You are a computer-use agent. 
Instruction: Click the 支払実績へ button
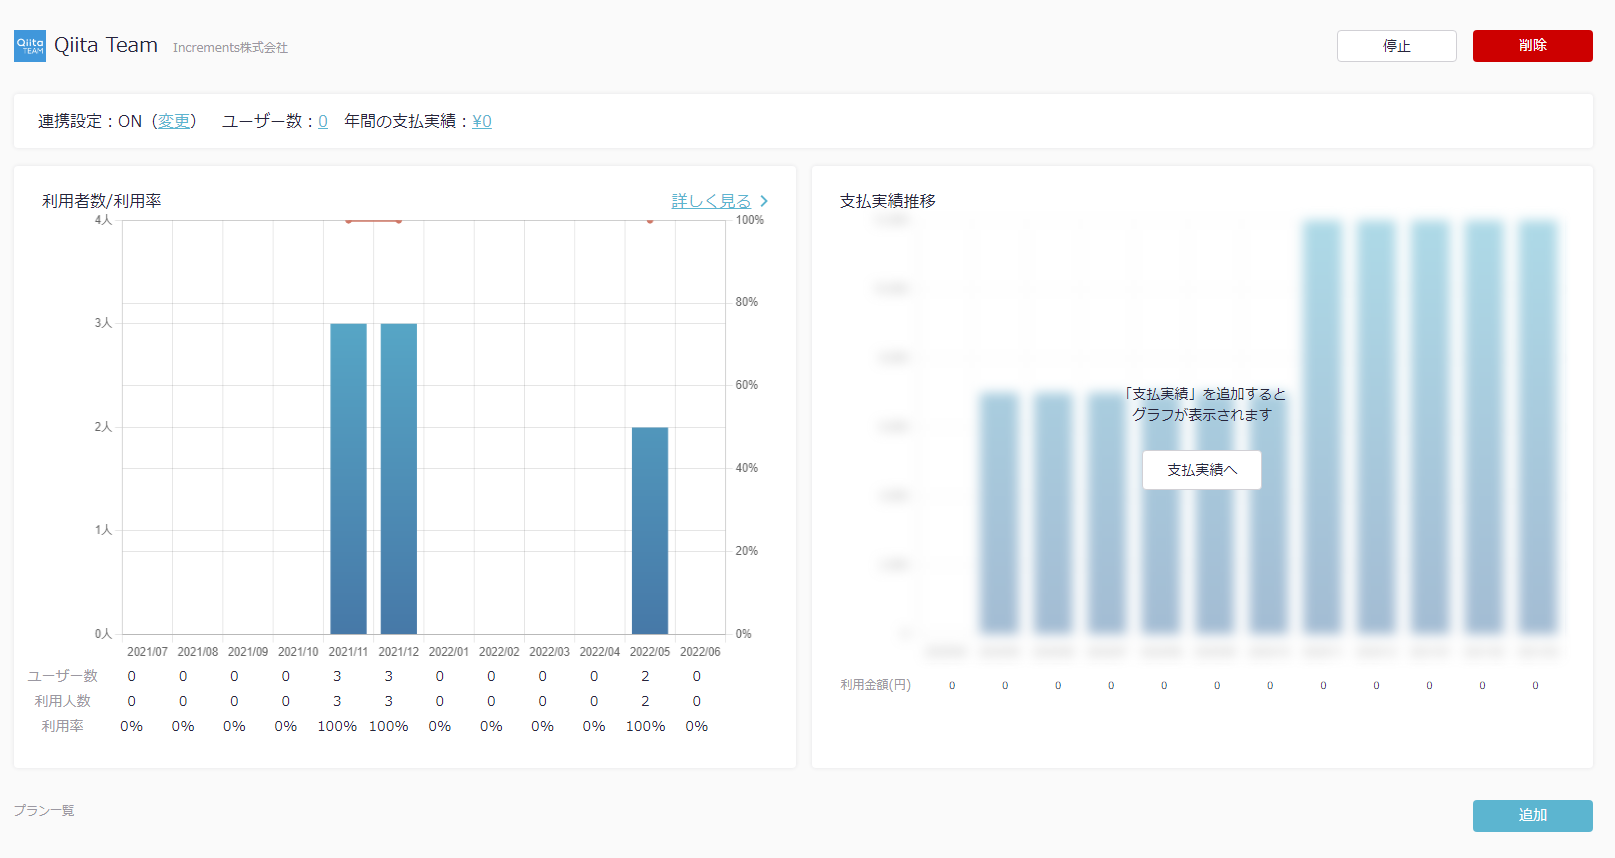pyautogui.click(x=1201, y=470)
